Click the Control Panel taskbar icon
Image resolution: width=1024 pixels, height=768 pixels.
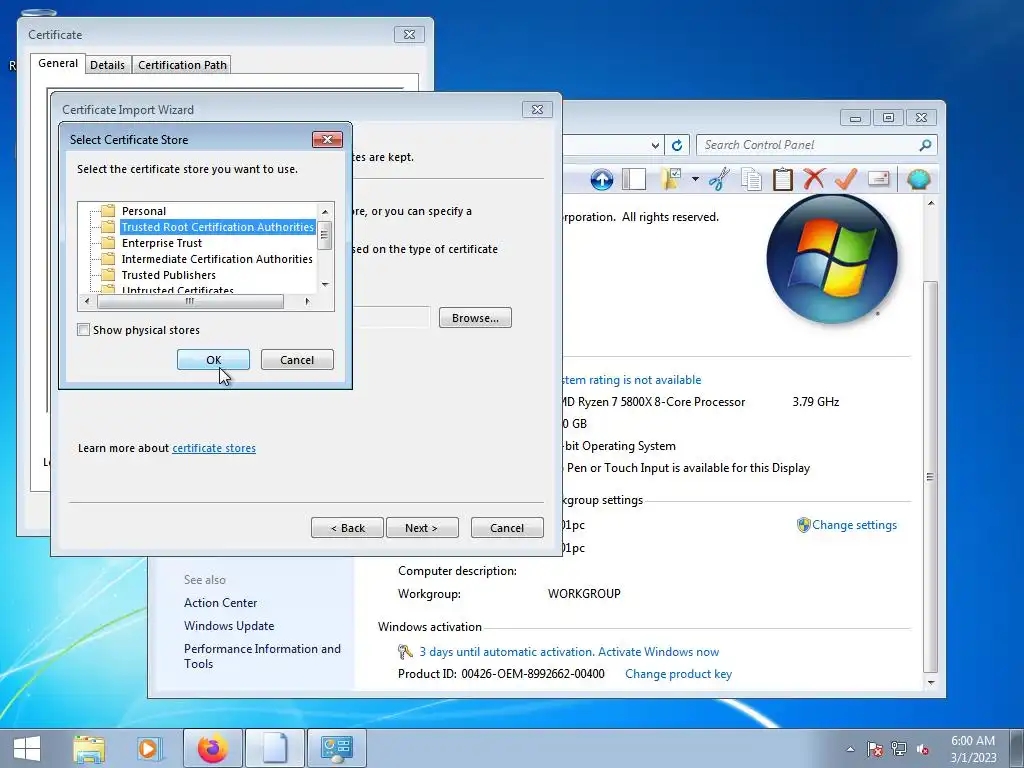coord(337,748)
